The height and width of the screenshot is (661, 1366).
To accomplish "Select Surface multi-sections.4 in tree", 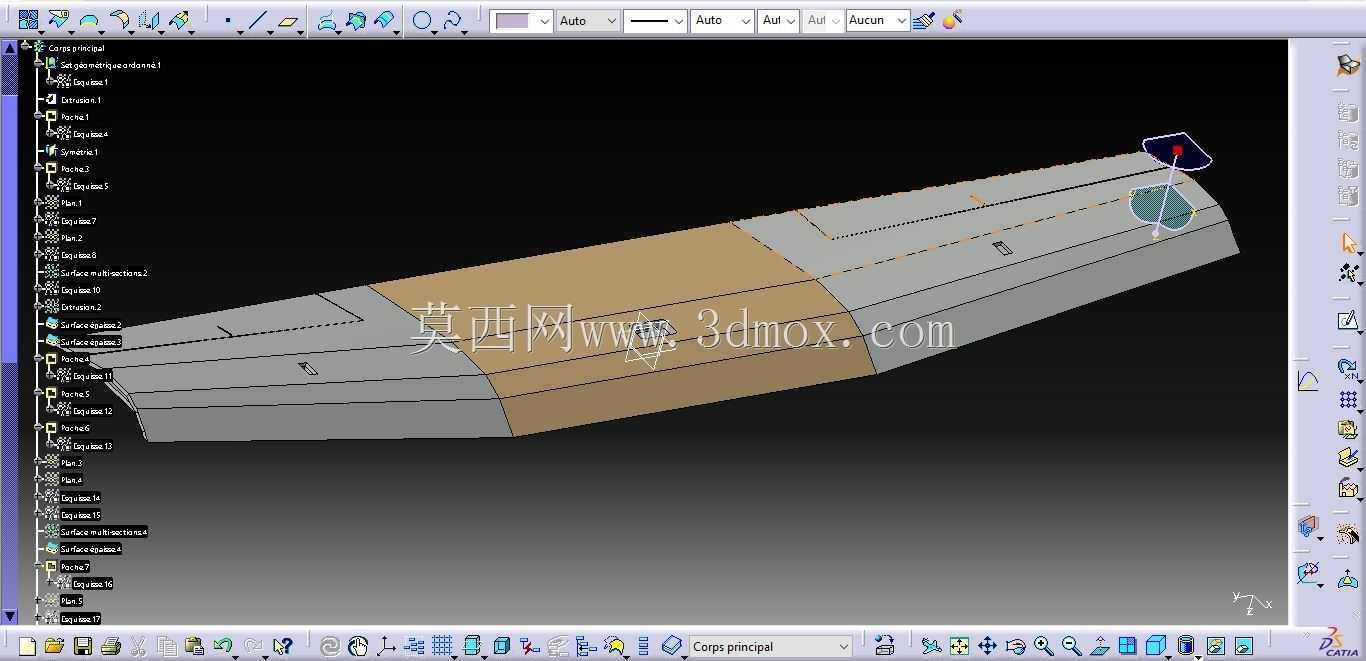I will (x=104, y=532).
